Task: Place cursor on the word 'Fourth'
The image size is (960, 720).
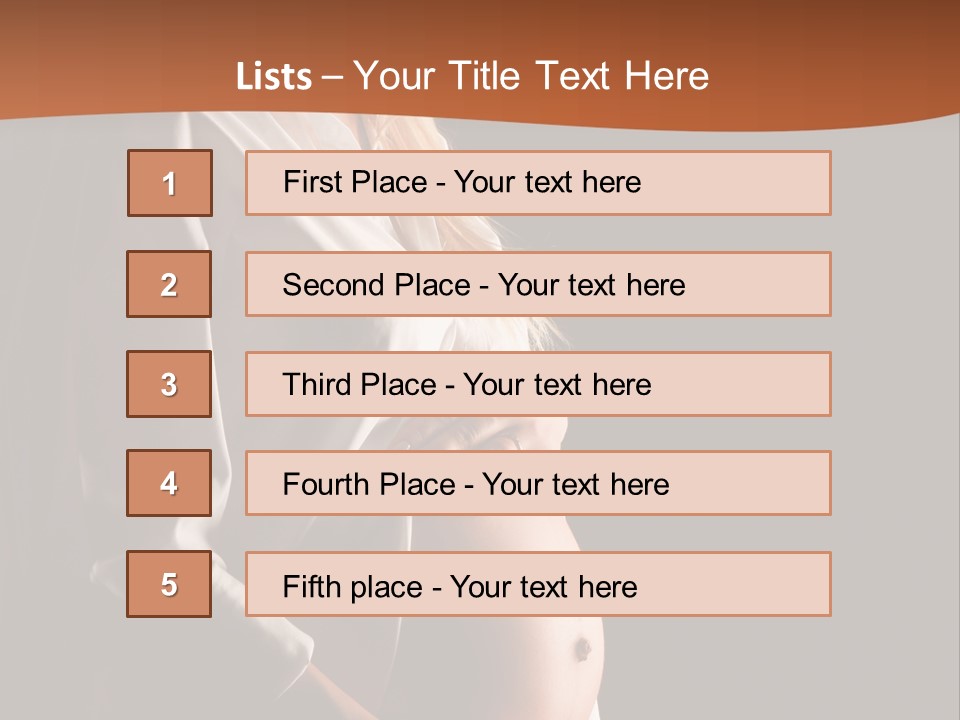Action: coord(326,485)
